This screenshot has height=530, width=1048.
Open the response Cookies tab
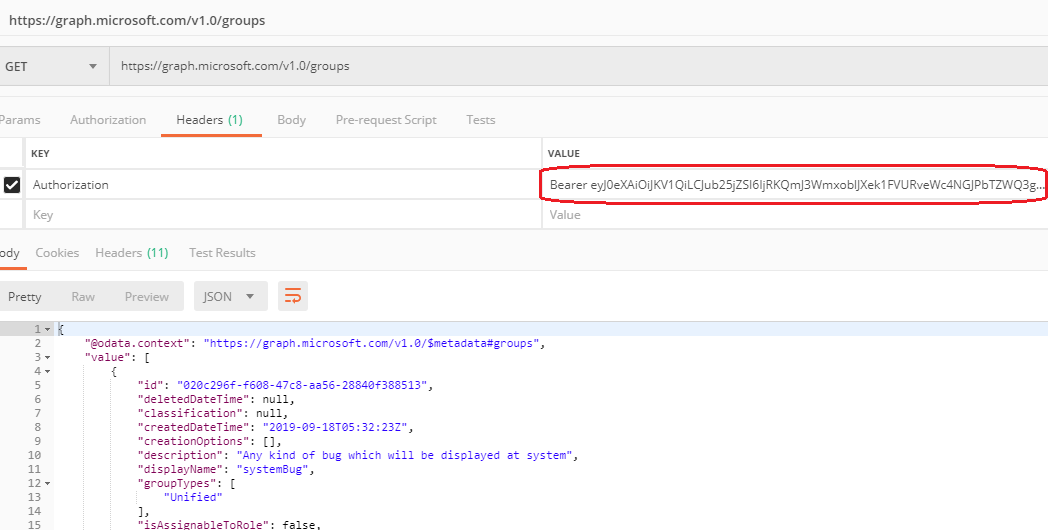57,253
